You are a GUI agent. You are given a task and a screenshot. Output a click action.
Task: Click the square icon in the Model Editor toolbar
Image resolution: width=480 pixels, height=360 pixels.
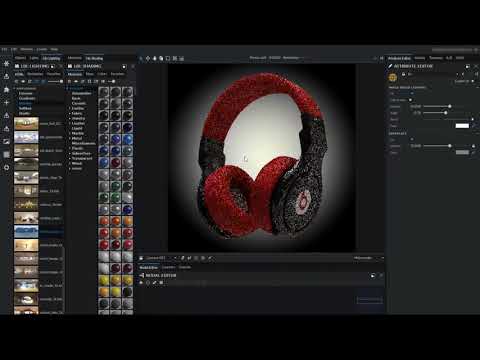pyautogui.click(x=161, y=283)
